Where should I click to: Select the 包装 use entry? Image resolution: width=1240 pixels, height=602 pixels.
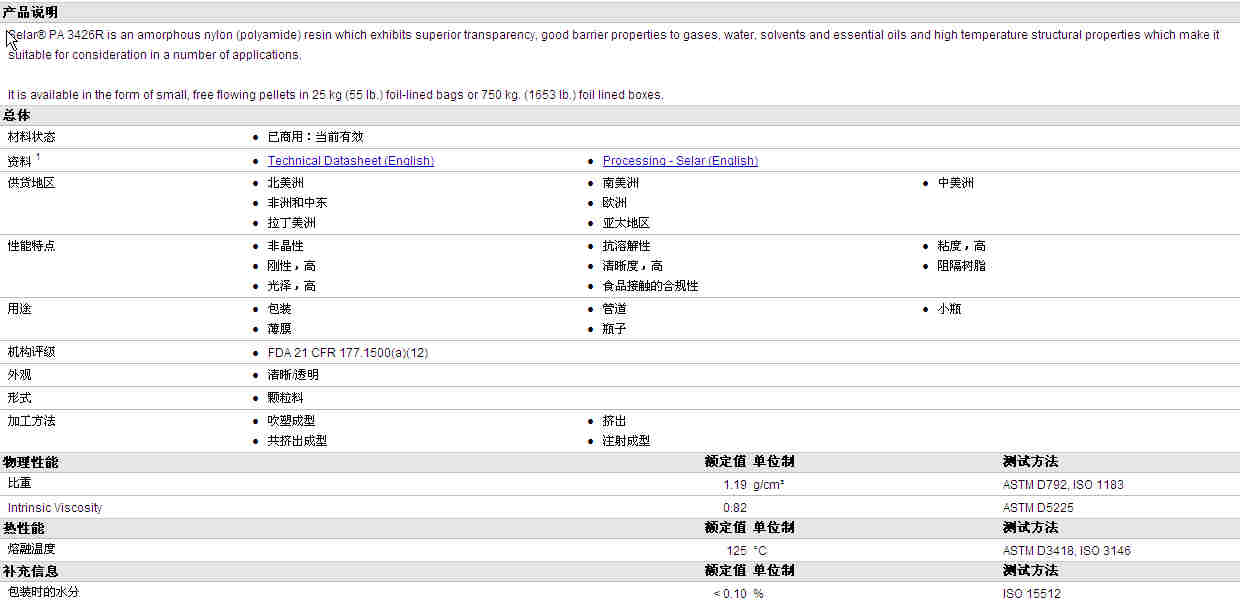click(279, 309)
